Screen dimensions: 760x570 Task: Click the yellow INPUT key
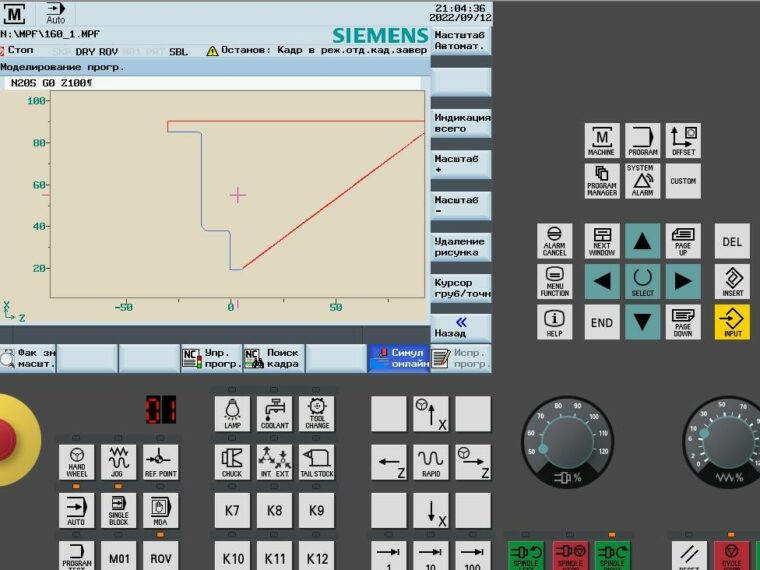(732, 322)
